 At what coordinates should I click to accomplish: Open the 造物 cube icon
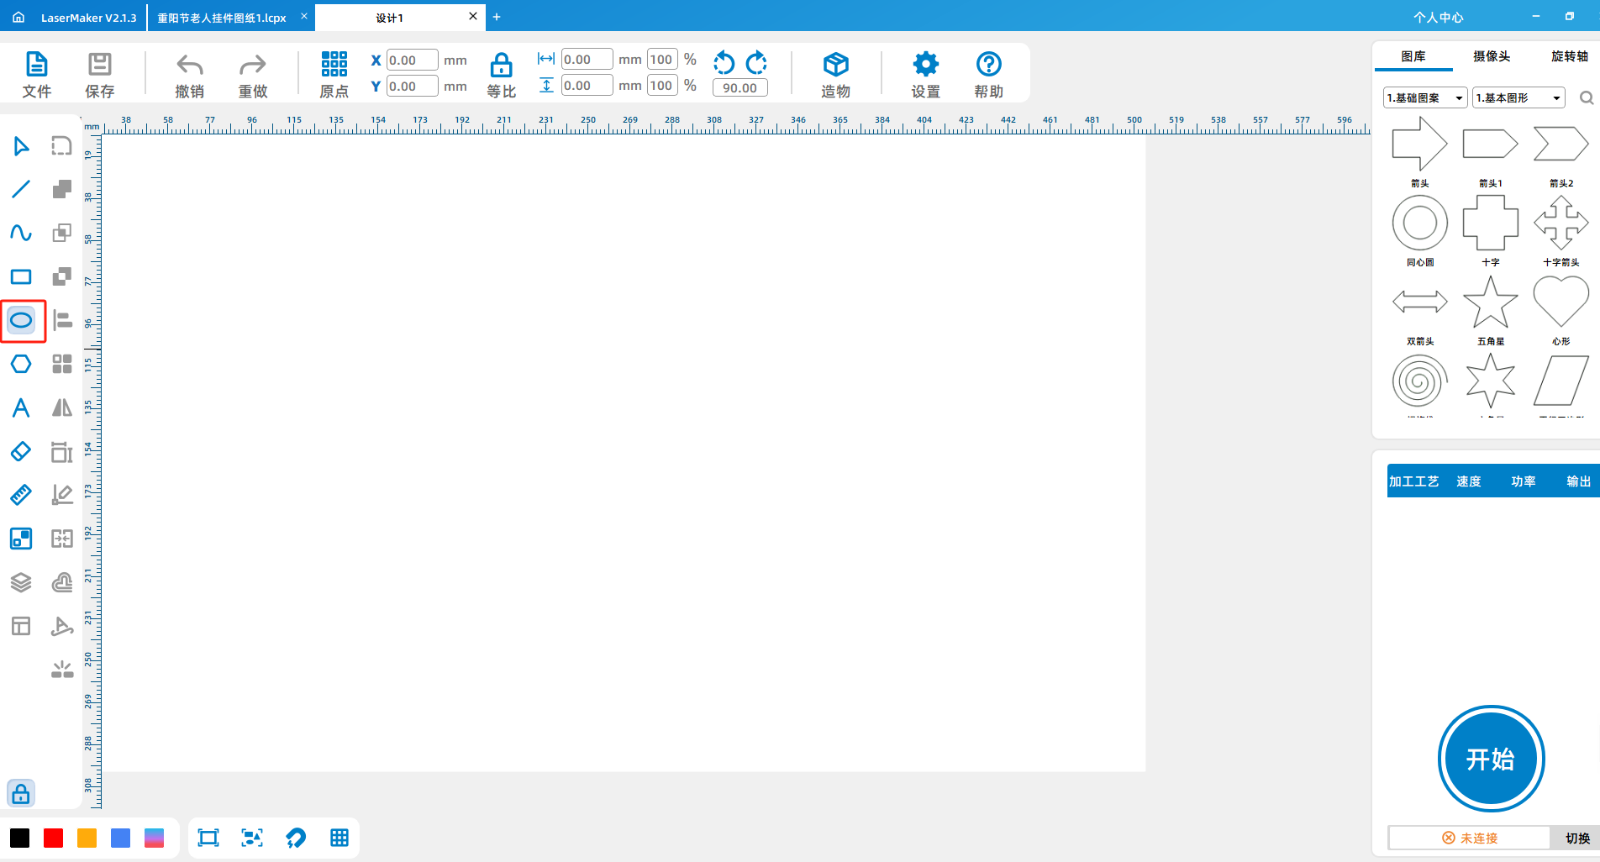tap(835, 75)
